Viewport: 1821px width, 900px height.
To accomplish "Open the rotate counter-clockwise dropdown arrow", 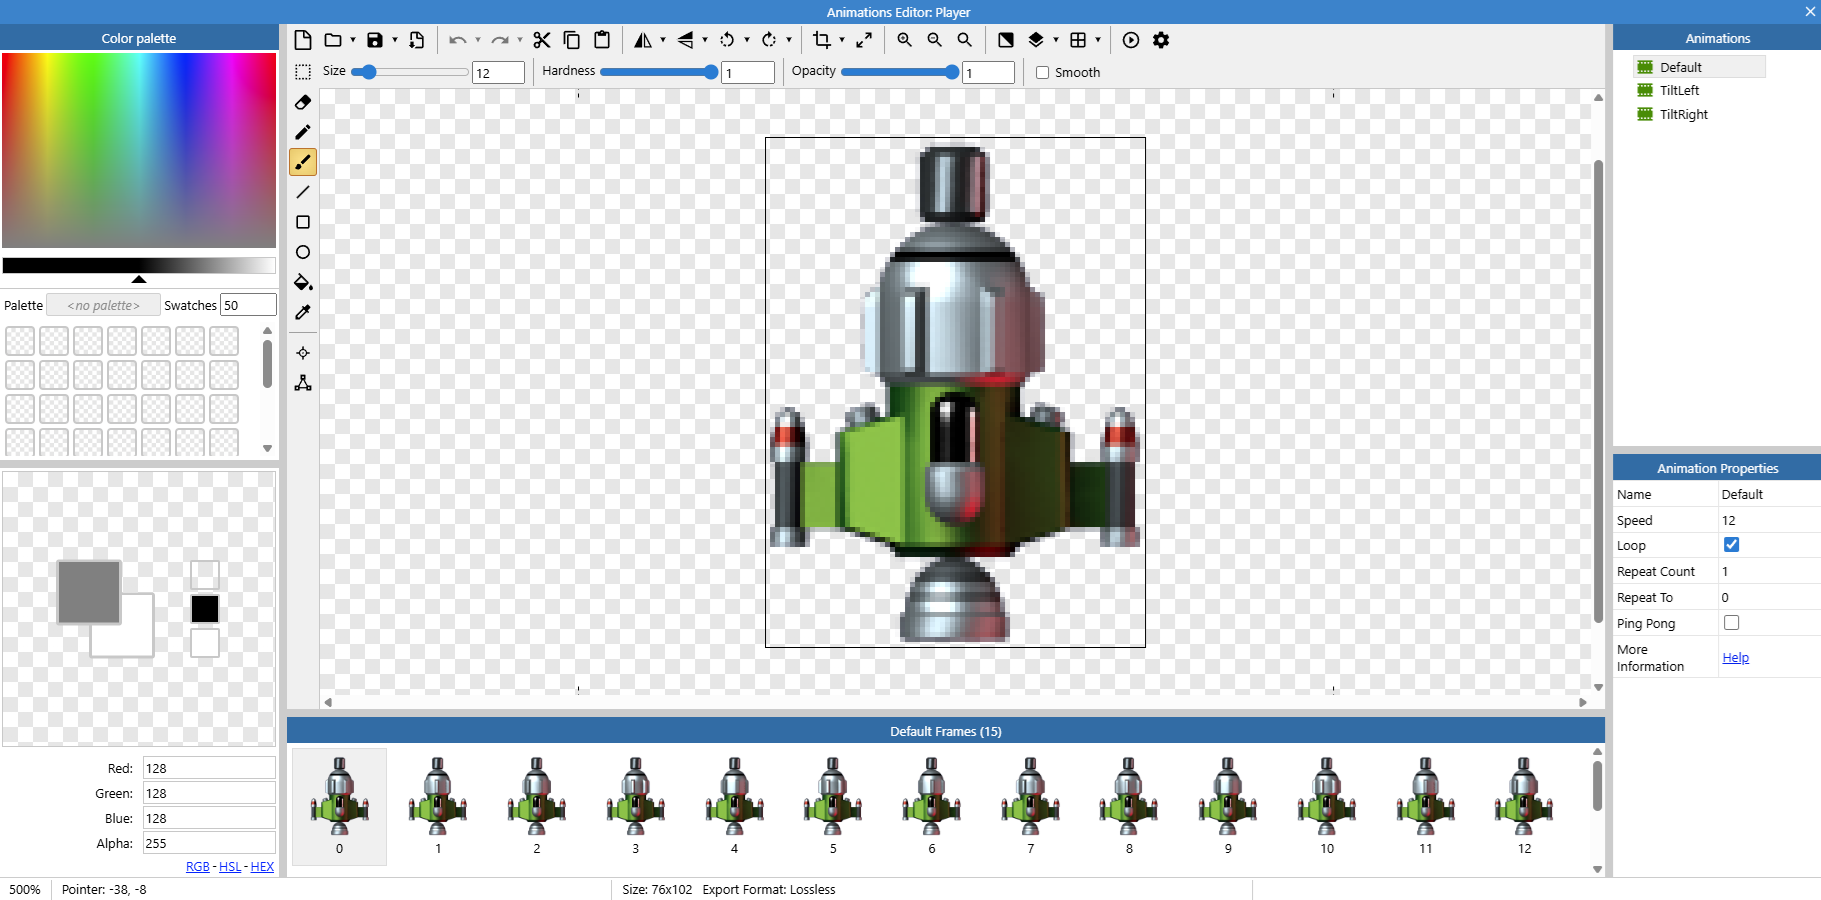I will point(747,40).
